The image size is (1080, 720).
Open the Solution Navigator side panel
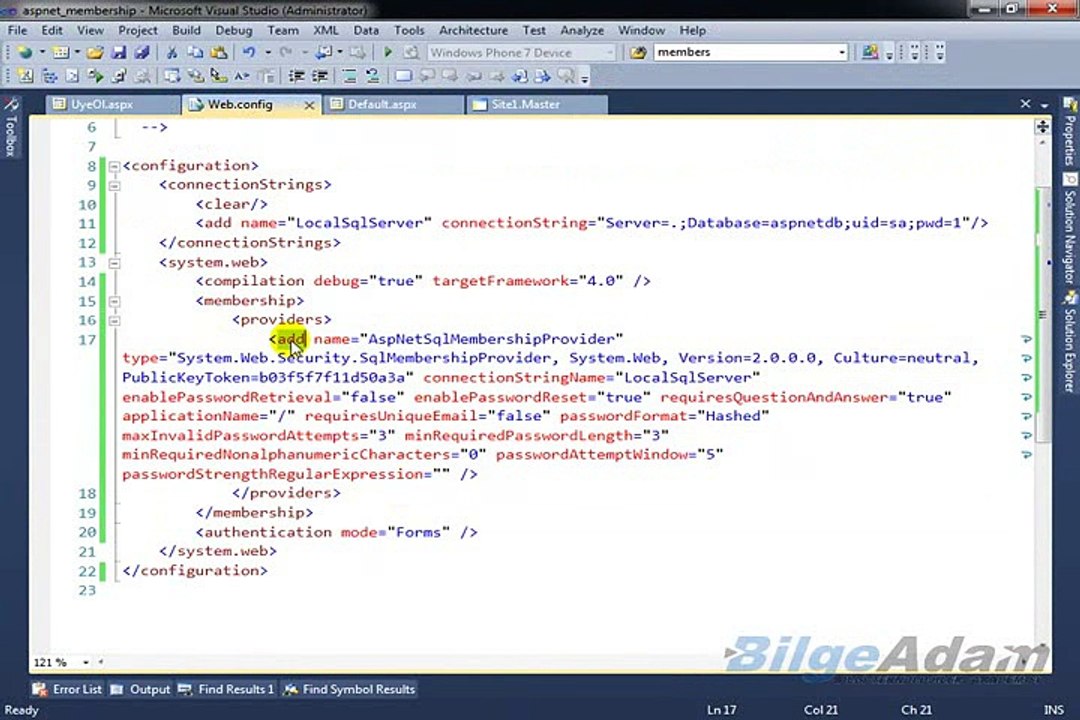coord(1069,229)
